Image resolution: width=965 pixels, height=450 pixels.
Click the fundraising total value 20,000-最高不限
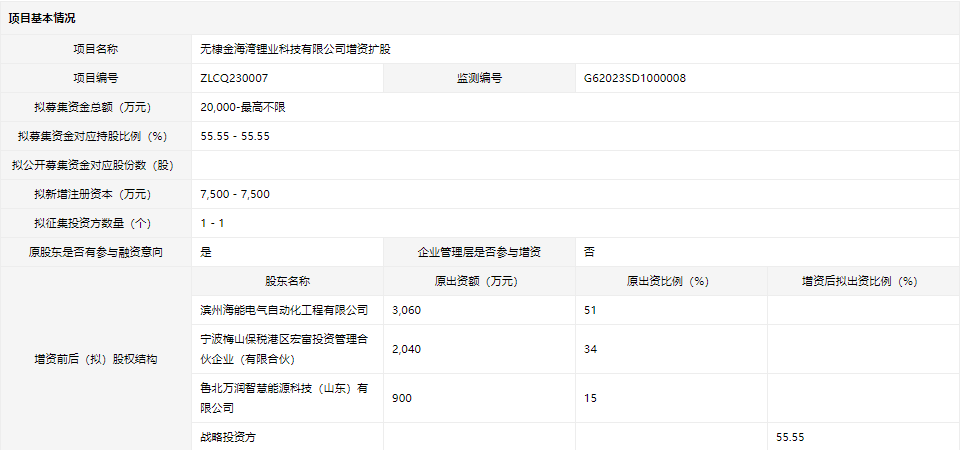coord(243,106)
